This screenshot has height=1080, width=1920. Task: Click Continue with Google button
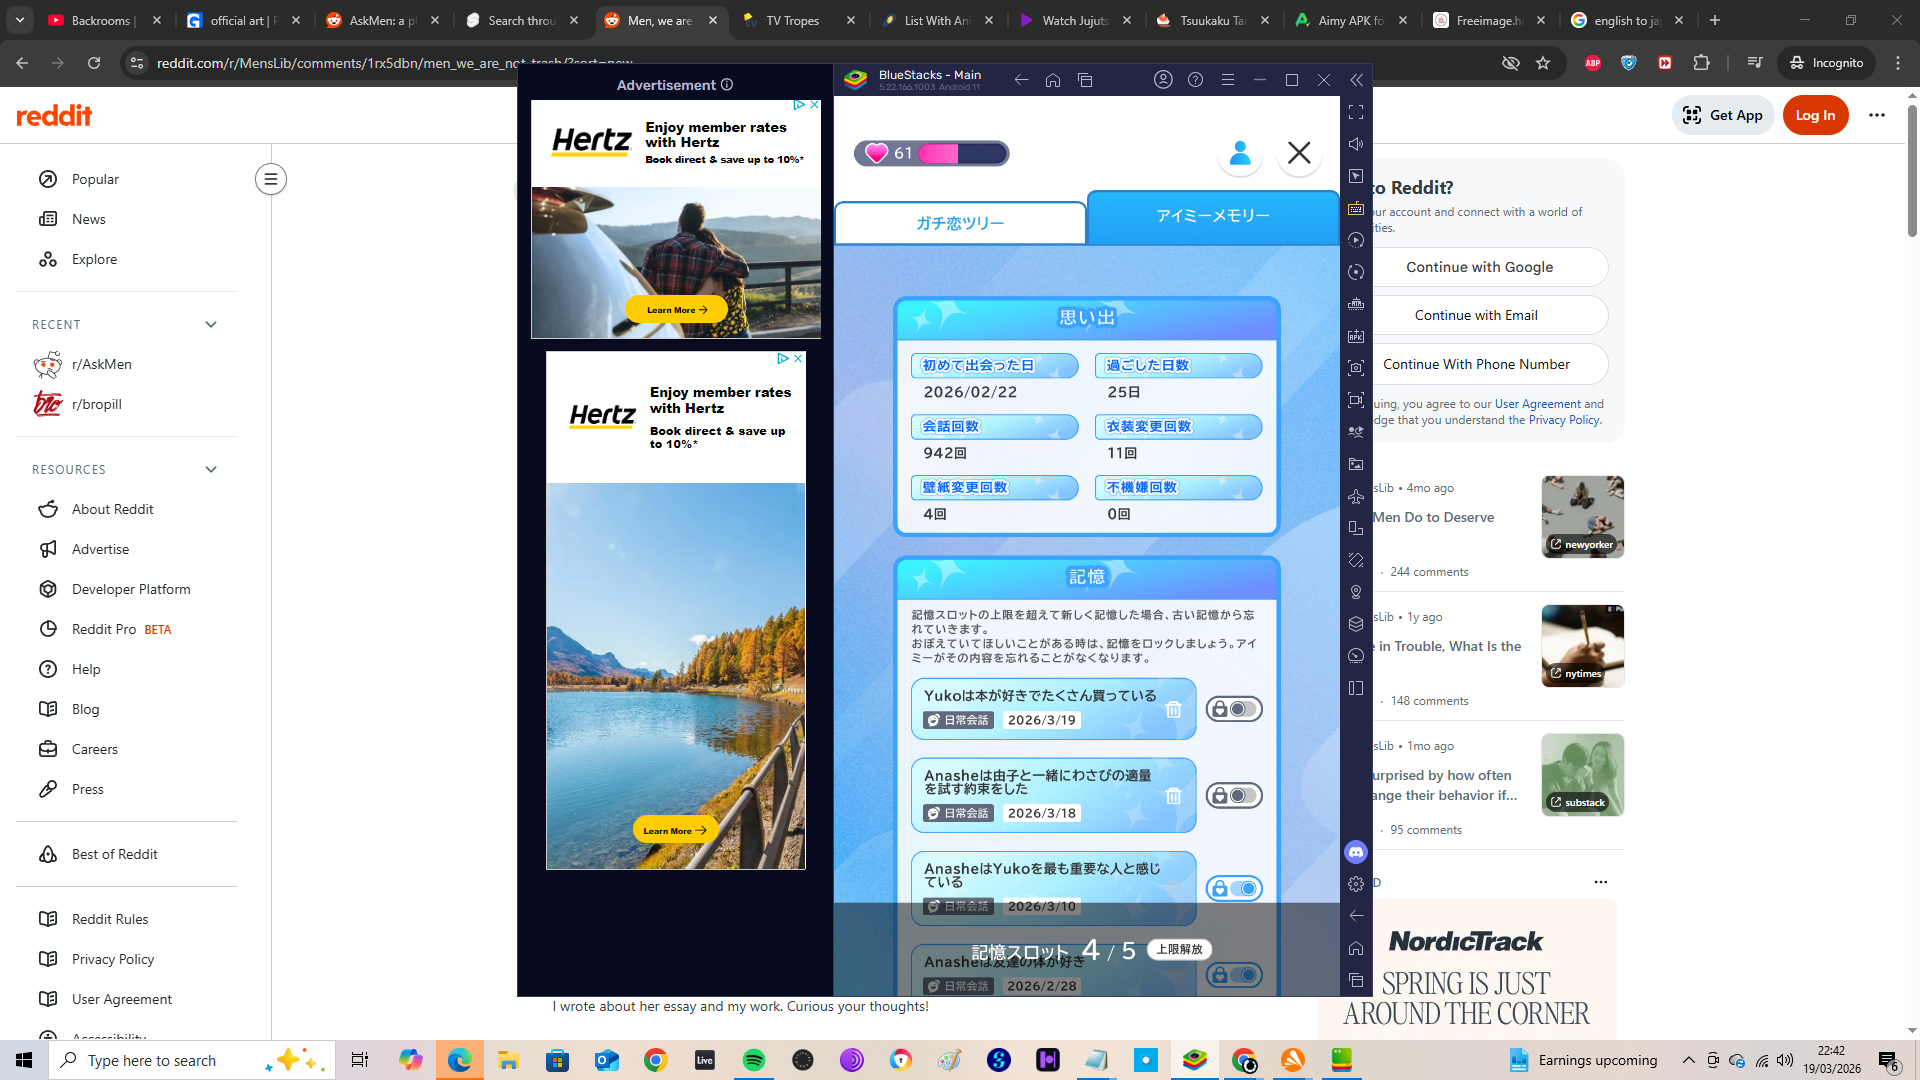pos(1479,267)
